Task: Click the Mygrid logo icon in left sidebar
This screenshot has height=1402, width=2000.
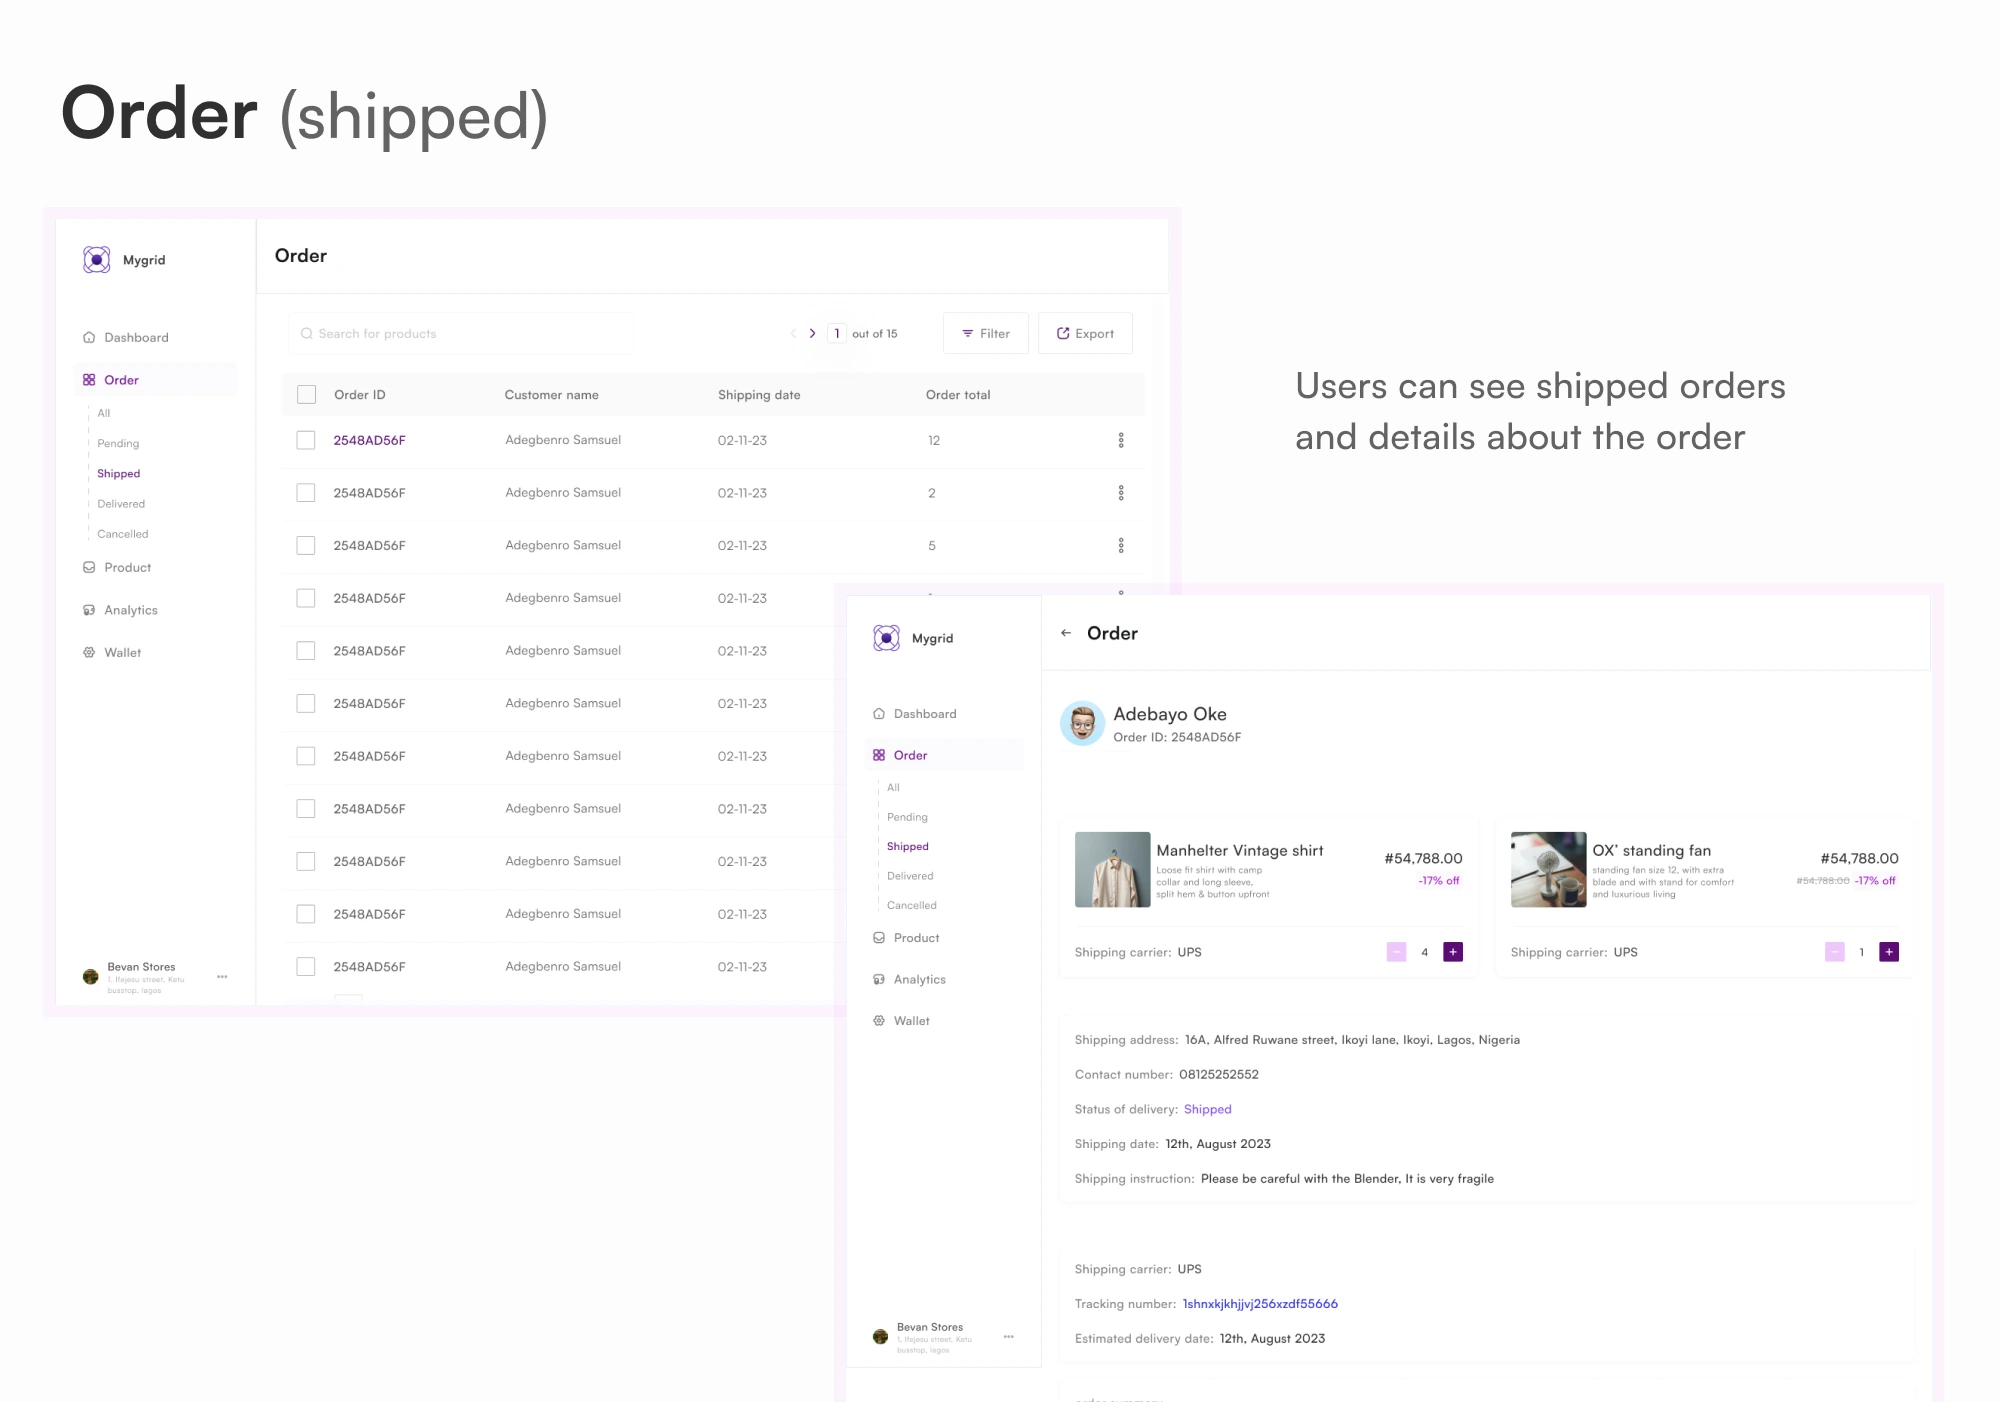Action: click(97, 260)
